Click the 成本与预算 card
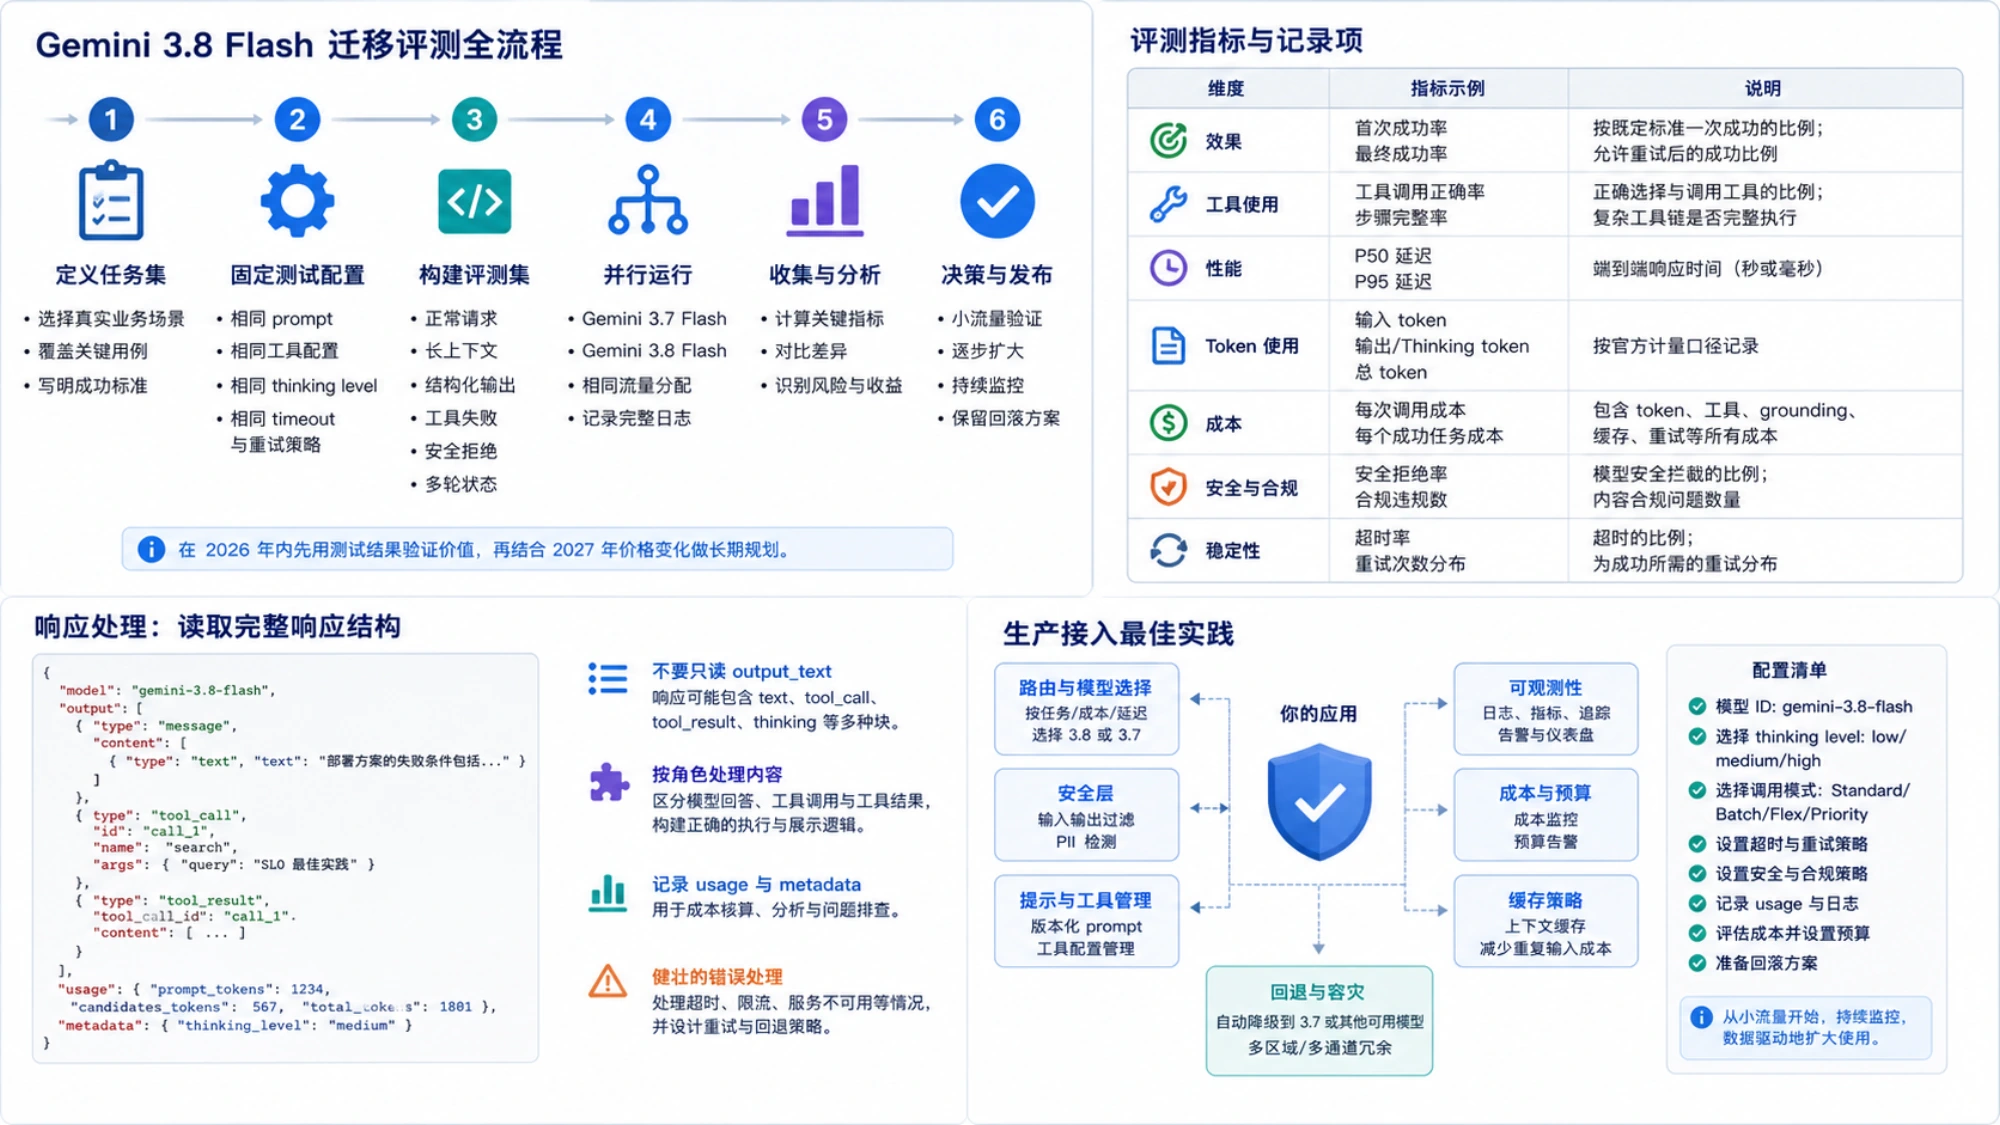Image resolution: width=2000 pixels, height=1125 pixels. click(1545, 815)
